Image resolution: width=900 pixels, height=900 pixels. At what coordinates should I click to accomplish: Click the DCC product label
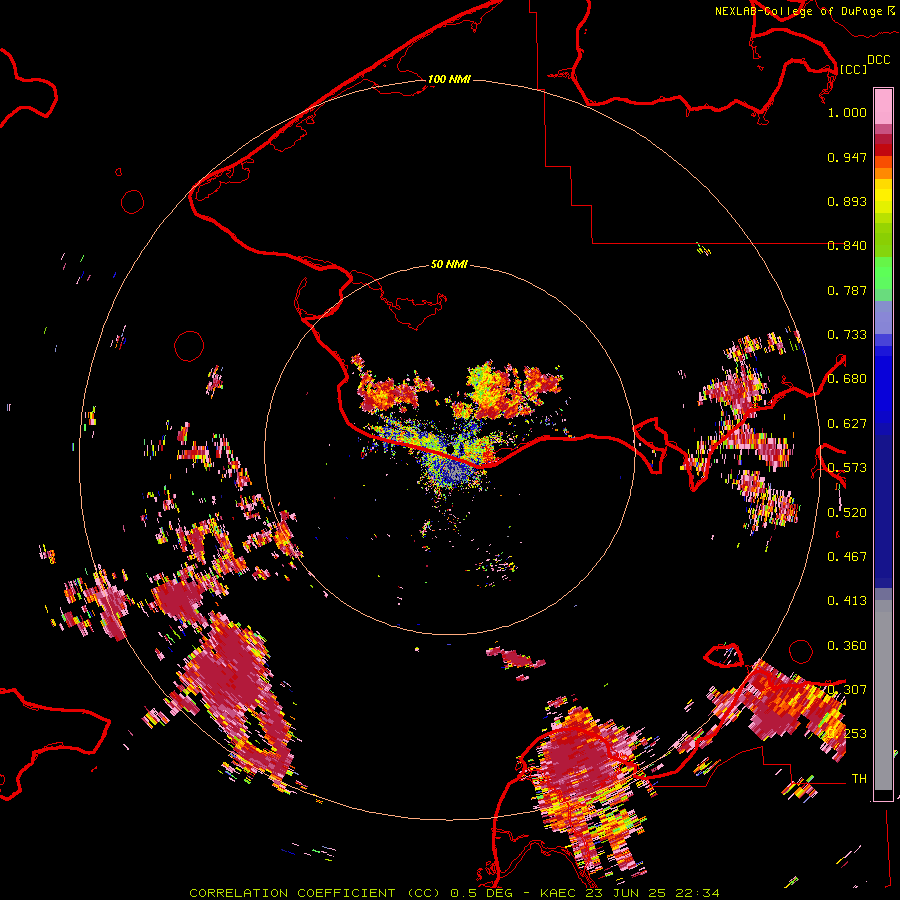[x=878, y=60]
